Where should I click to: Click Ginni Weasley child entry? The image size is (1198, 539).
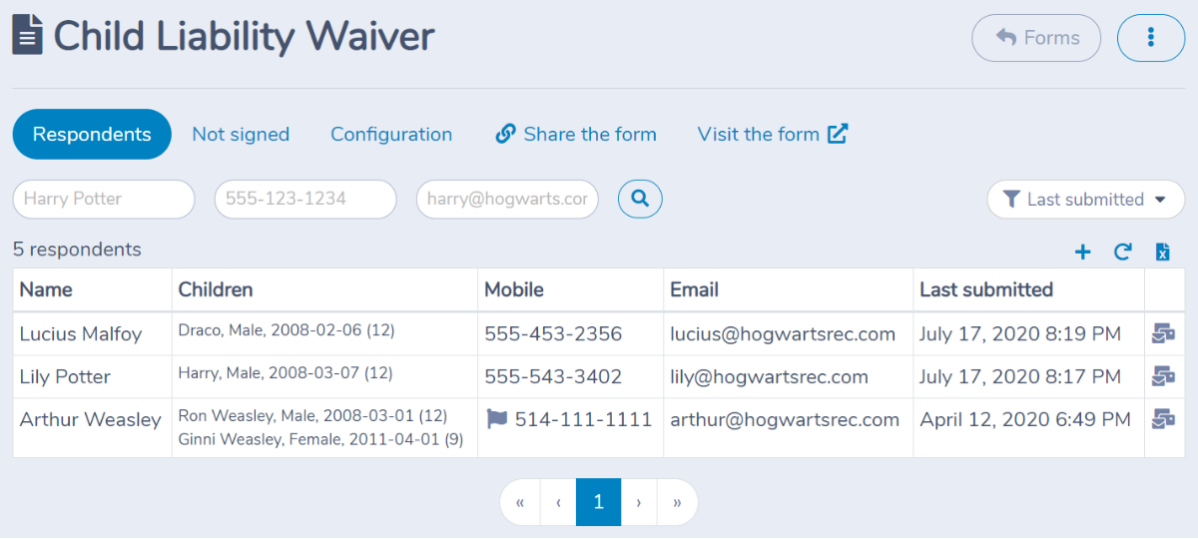point(321,440)
